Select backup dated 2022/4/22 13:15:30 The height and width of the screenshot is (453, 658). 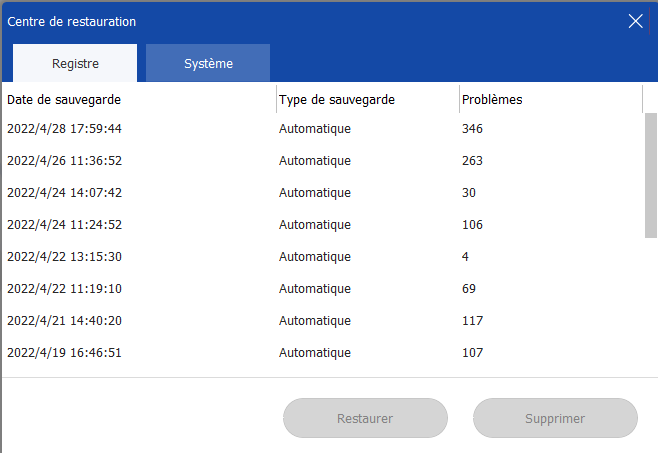click(x=323, y=256)
